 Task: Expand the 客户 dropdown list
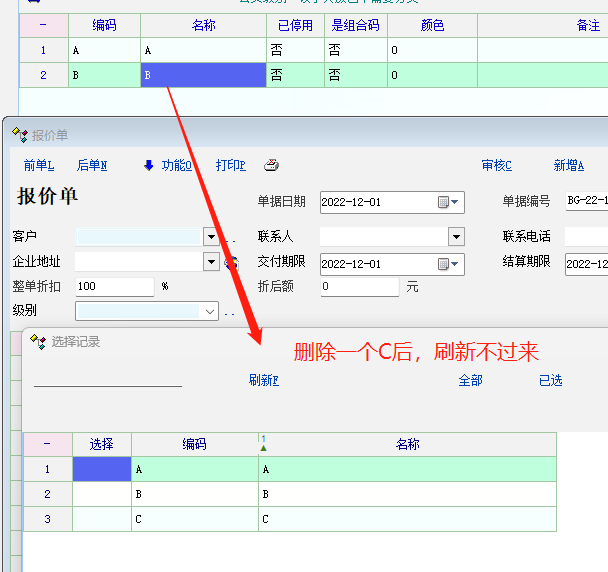(210, 237)
